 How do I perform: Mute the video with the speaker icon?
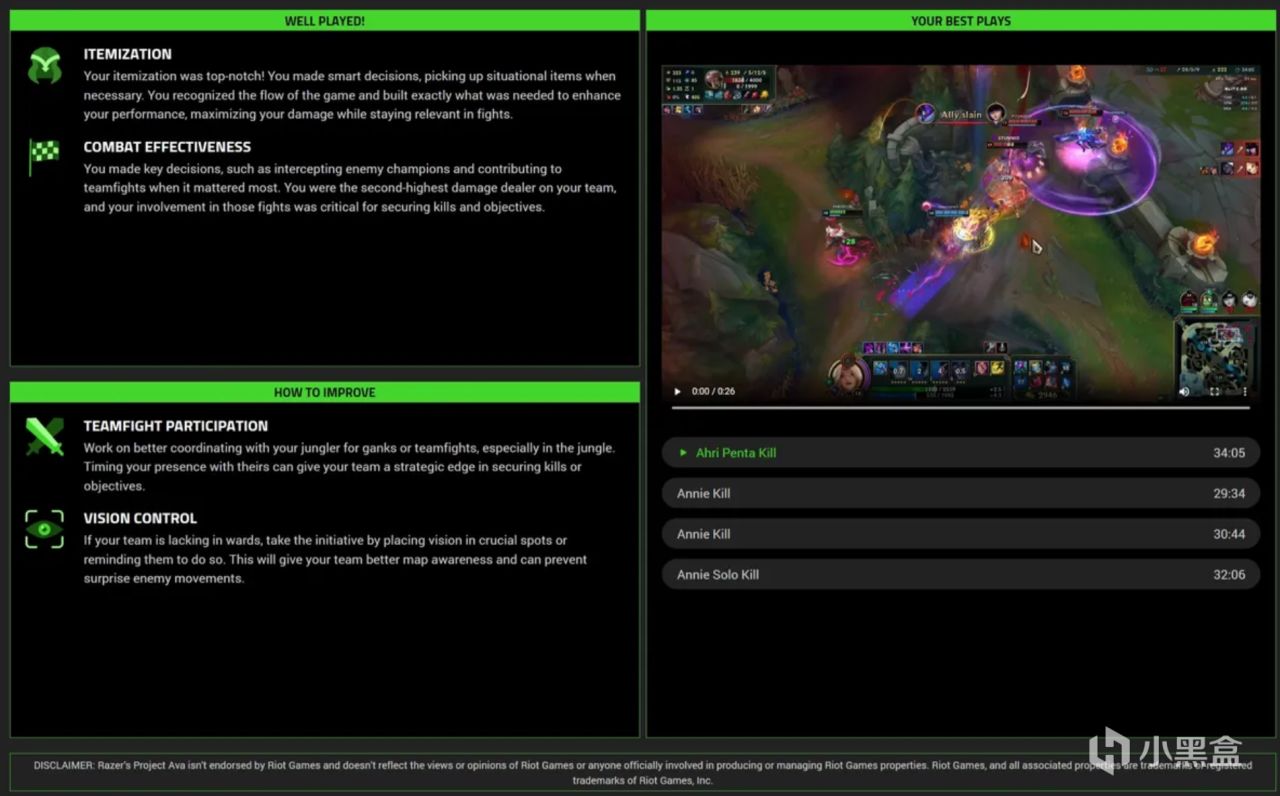pyautogui.click(x=1185, y=391)
